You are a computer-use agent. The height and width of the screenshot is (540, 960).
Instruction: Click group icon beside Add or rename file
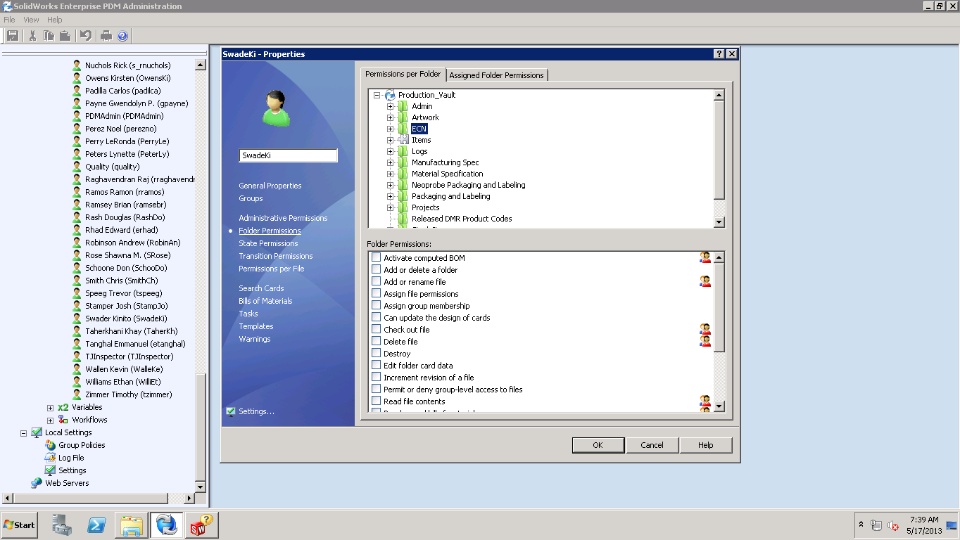click(x=705, y=282)
